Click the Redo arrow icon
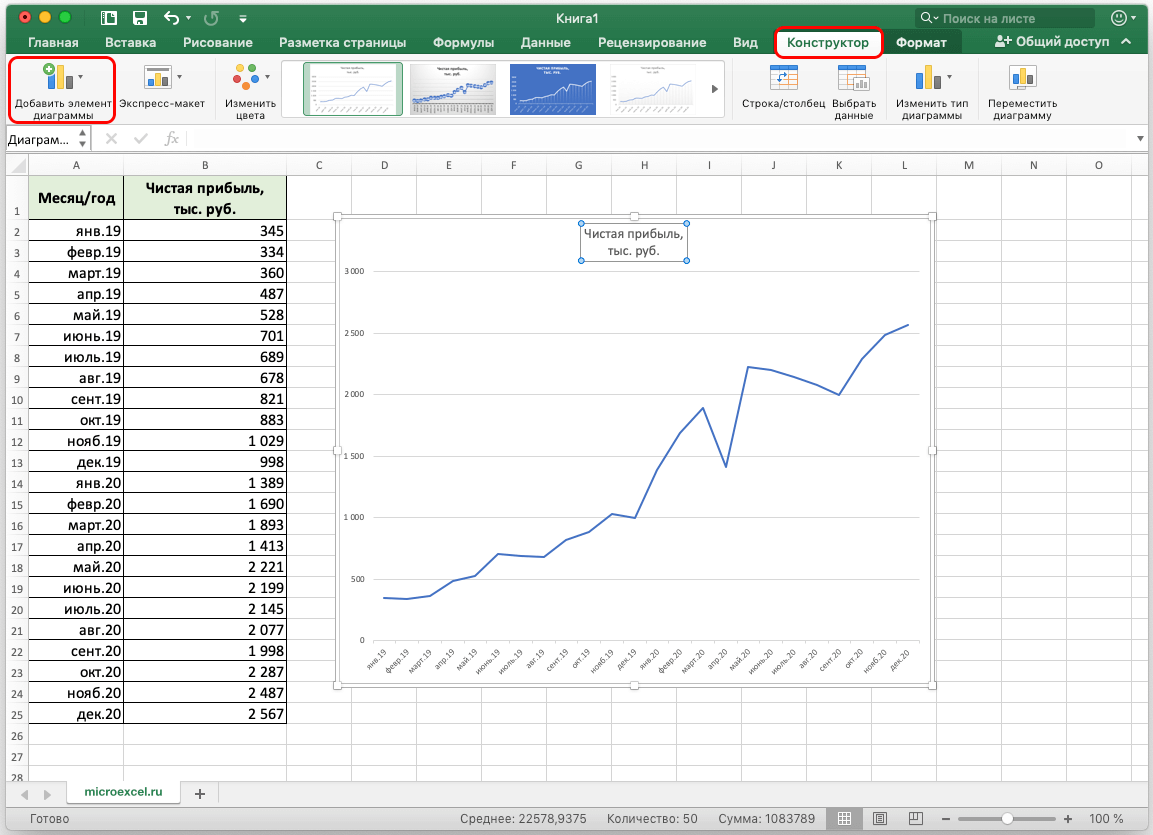1153x835 pixels. pos(211,18)
